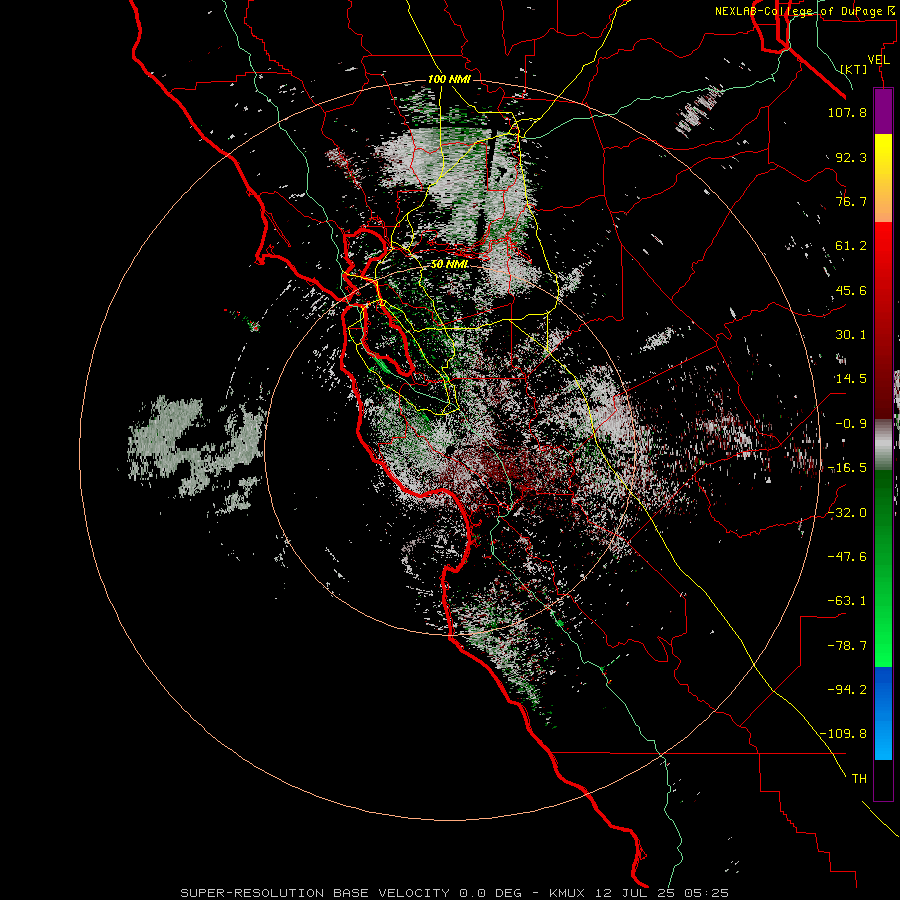
Task: Pick the blue segment of the color bar
Action: pos(883,713)
